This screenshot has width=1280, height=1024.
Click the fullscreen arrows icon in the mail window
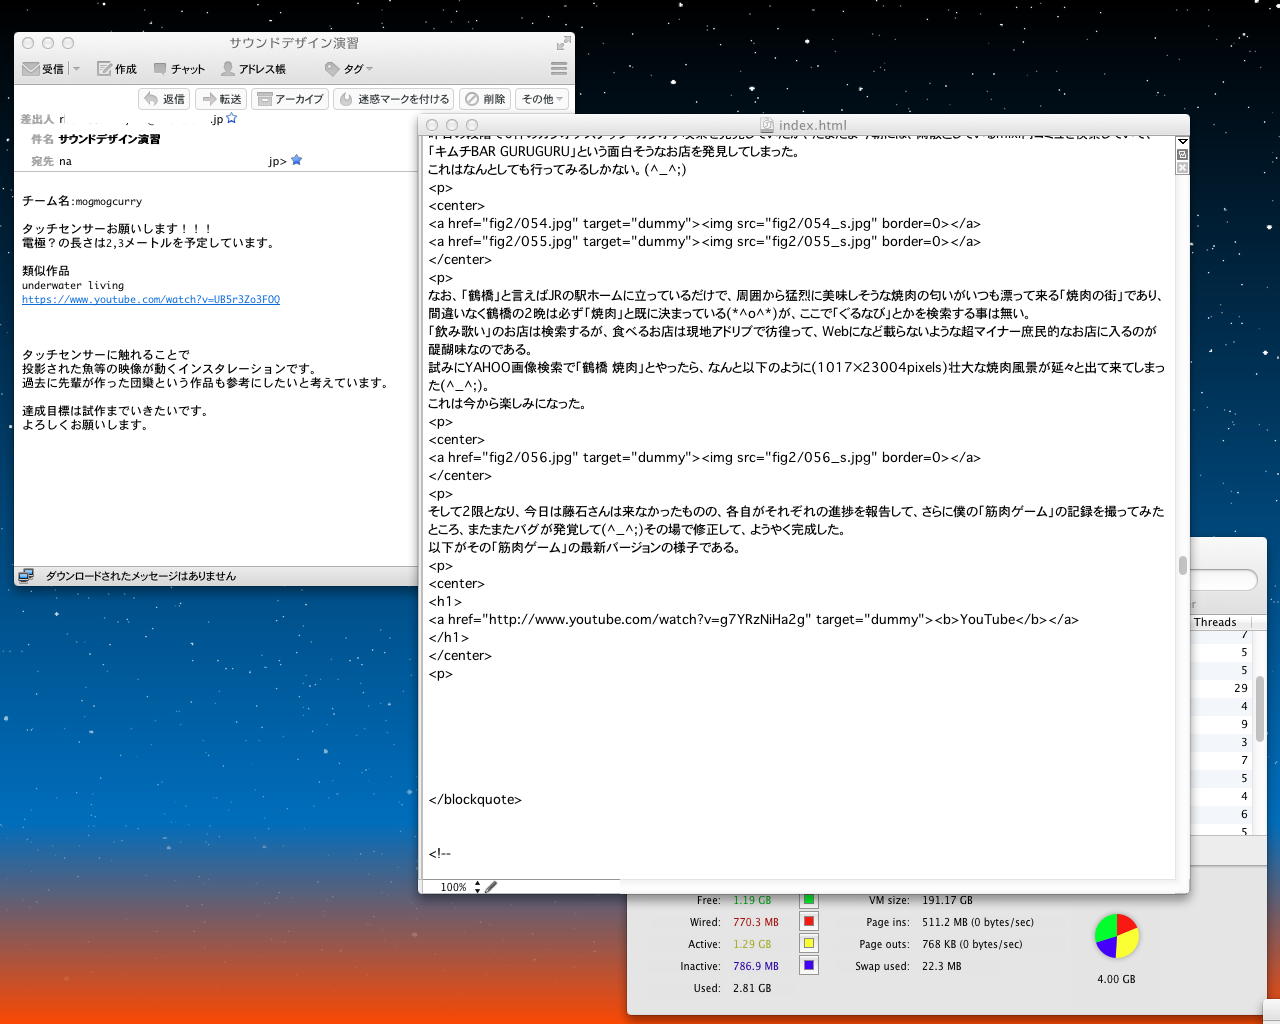pos(564,43)
